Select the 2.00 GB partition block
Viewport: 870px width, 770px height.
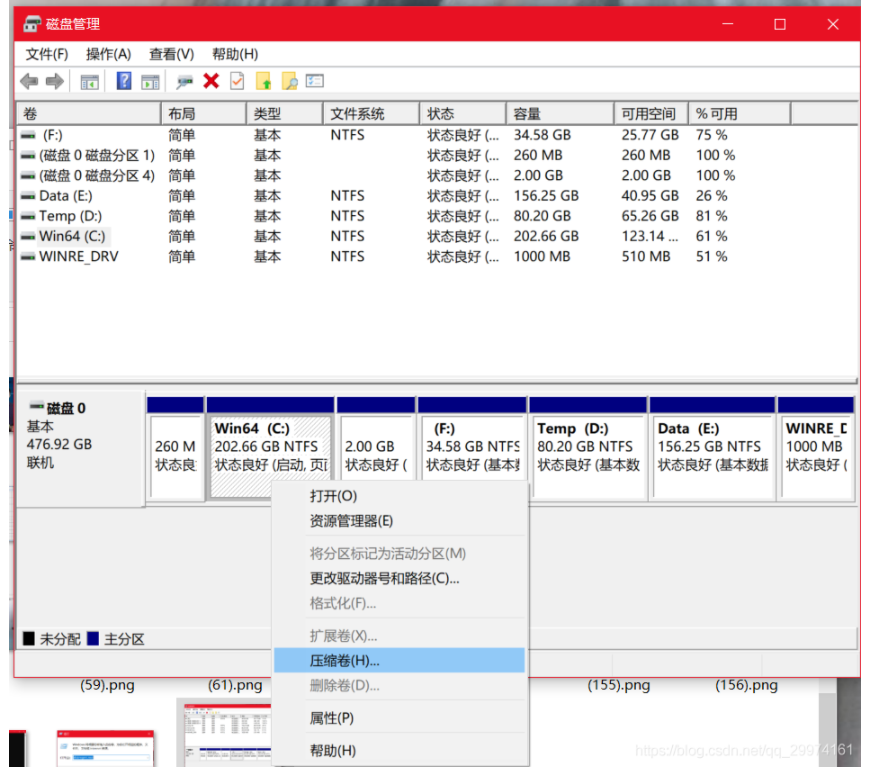pyautogui.click(x=376, y=438)
